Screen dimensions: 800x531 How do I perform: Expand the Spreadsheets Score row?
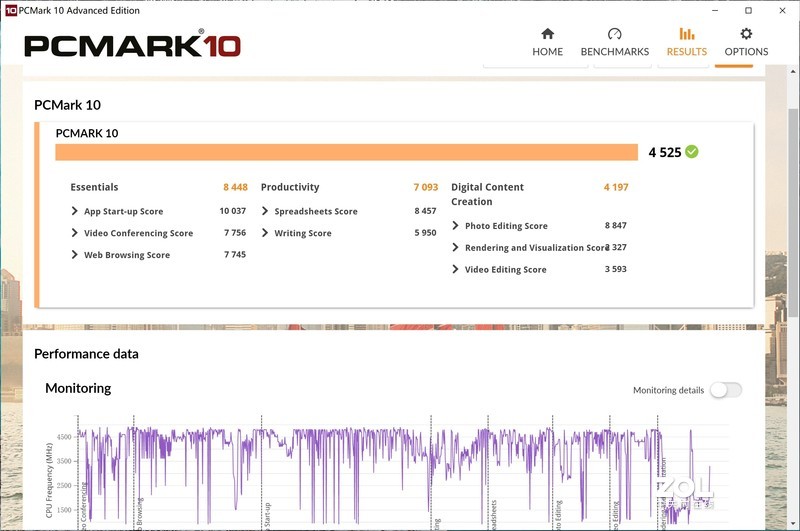coord(265,211)
